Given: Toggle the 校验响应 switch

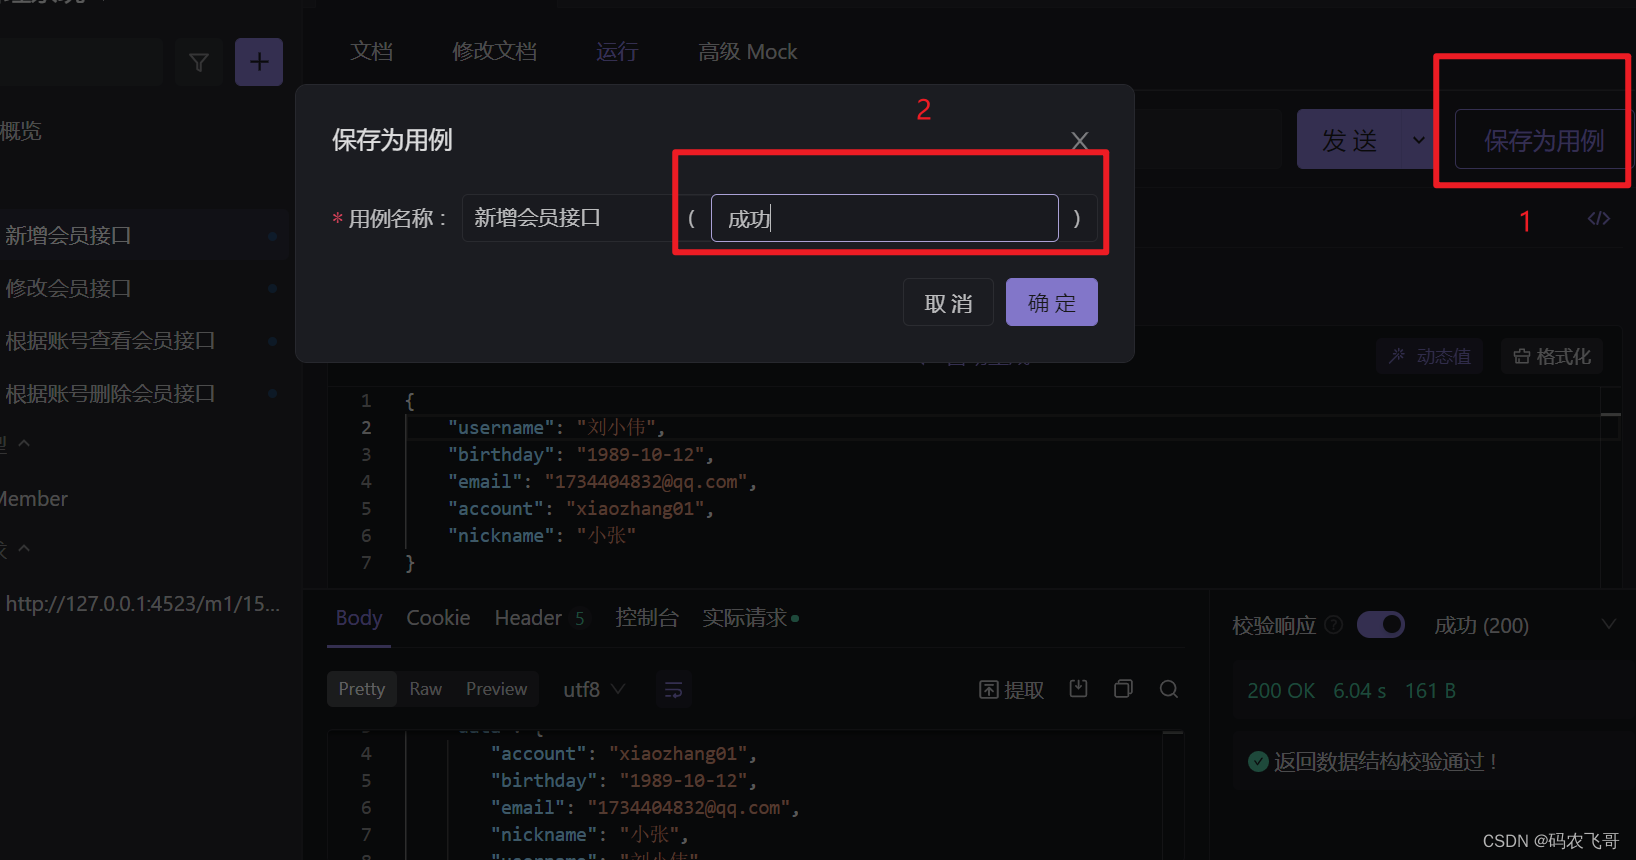Looking at the screenshot, I should (1381, 625).
